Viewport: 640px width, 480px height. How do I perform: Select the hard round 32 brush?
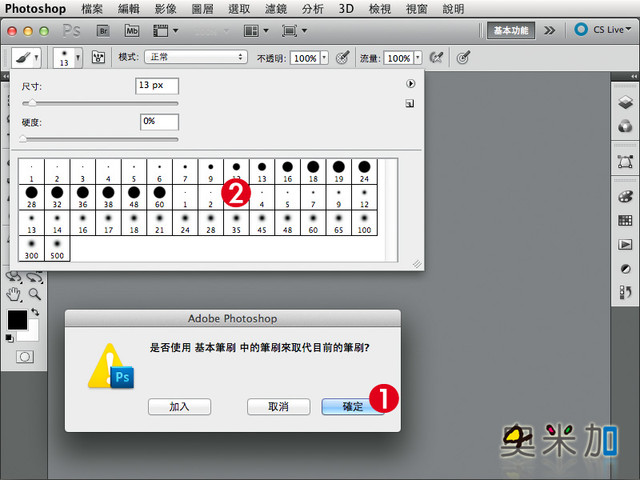[x=57, y=197]
